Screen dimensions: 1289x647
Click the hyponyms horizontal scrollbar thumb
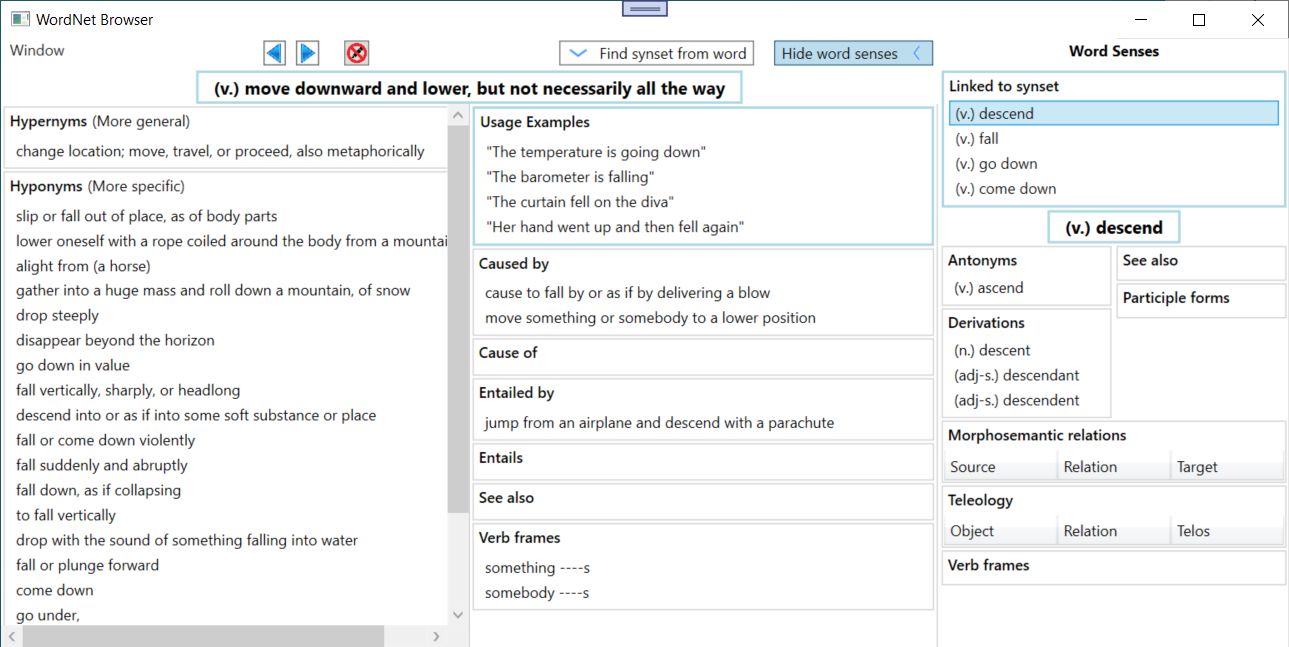click(203, 636)
